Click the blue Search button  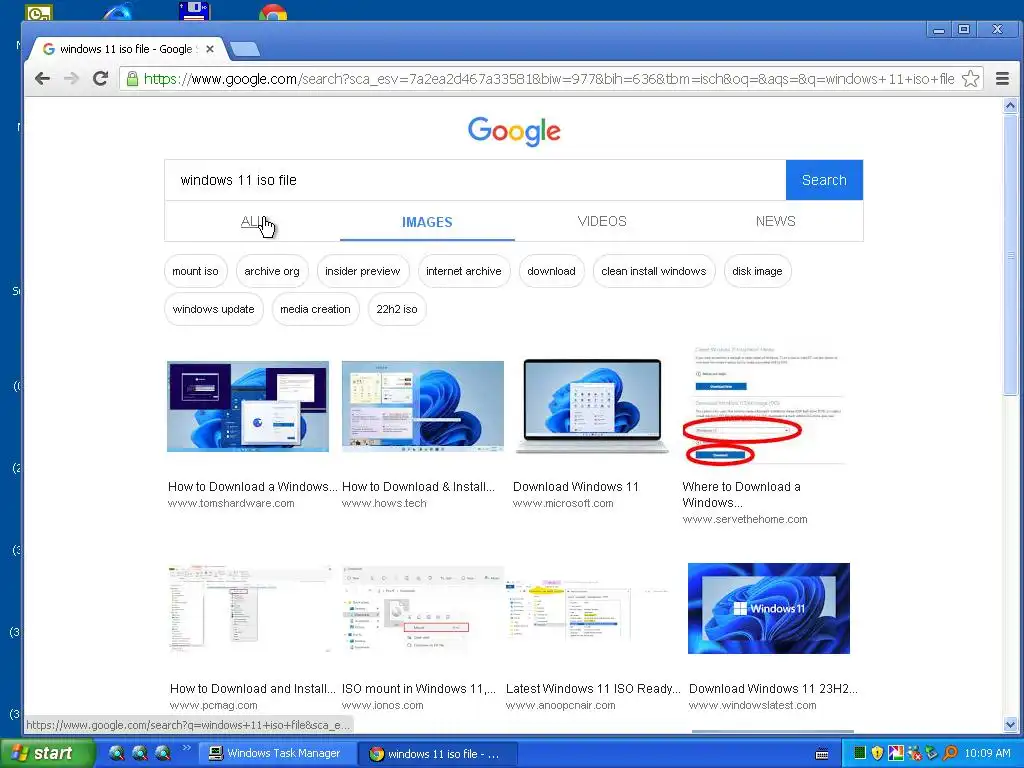(824, 180)
